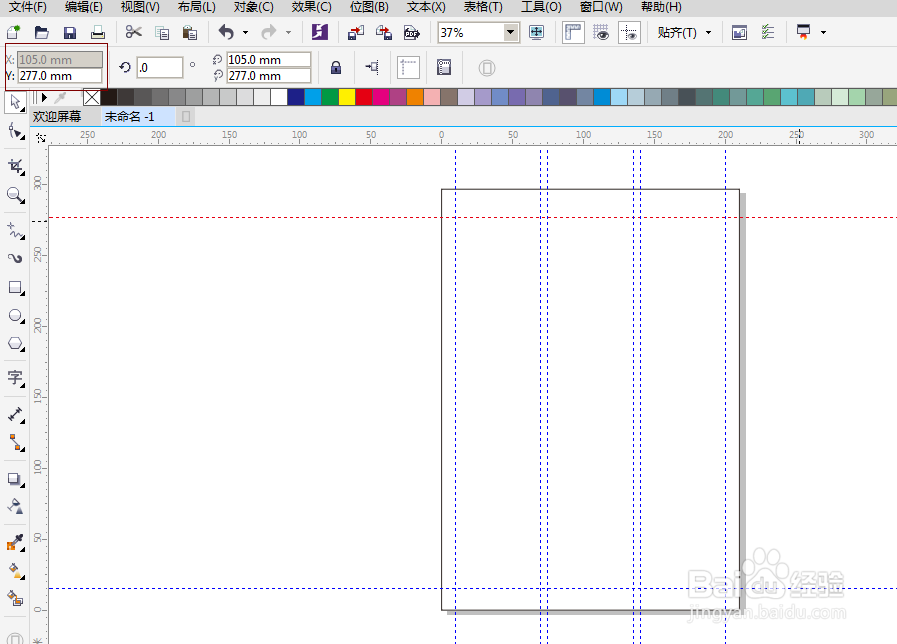Switch to the 欢迎屏幕 tab
The width and height of the screenshot is (897, 644).
[57, 117]
